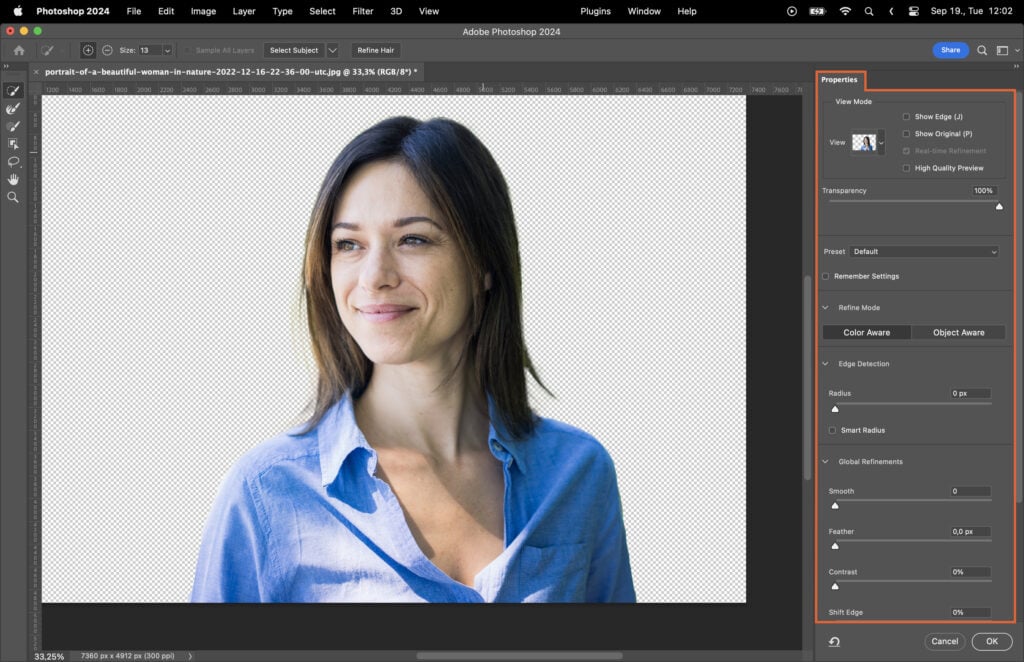The width and height of the screenshot is (1024, 662).
Task: Select the Zoom tool
Action: tap(13, 197)
